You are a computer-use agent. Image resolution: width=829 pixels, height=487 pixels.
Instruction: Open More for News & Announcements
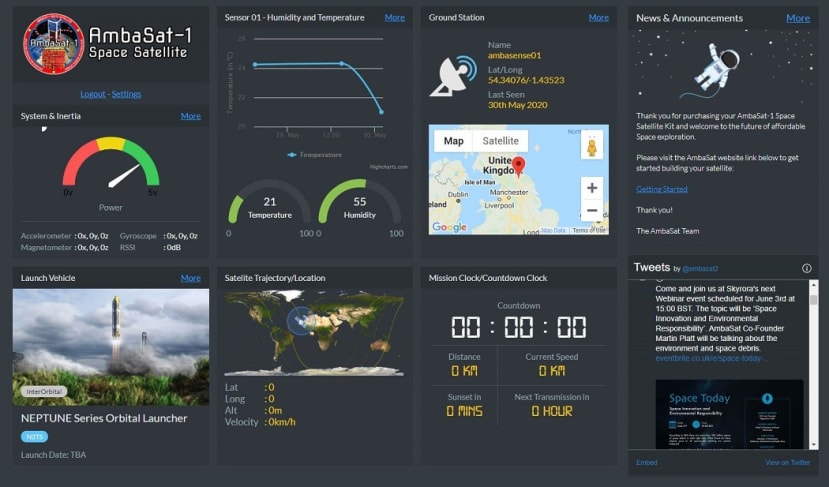pyautogui.click(x=798, y=18)
